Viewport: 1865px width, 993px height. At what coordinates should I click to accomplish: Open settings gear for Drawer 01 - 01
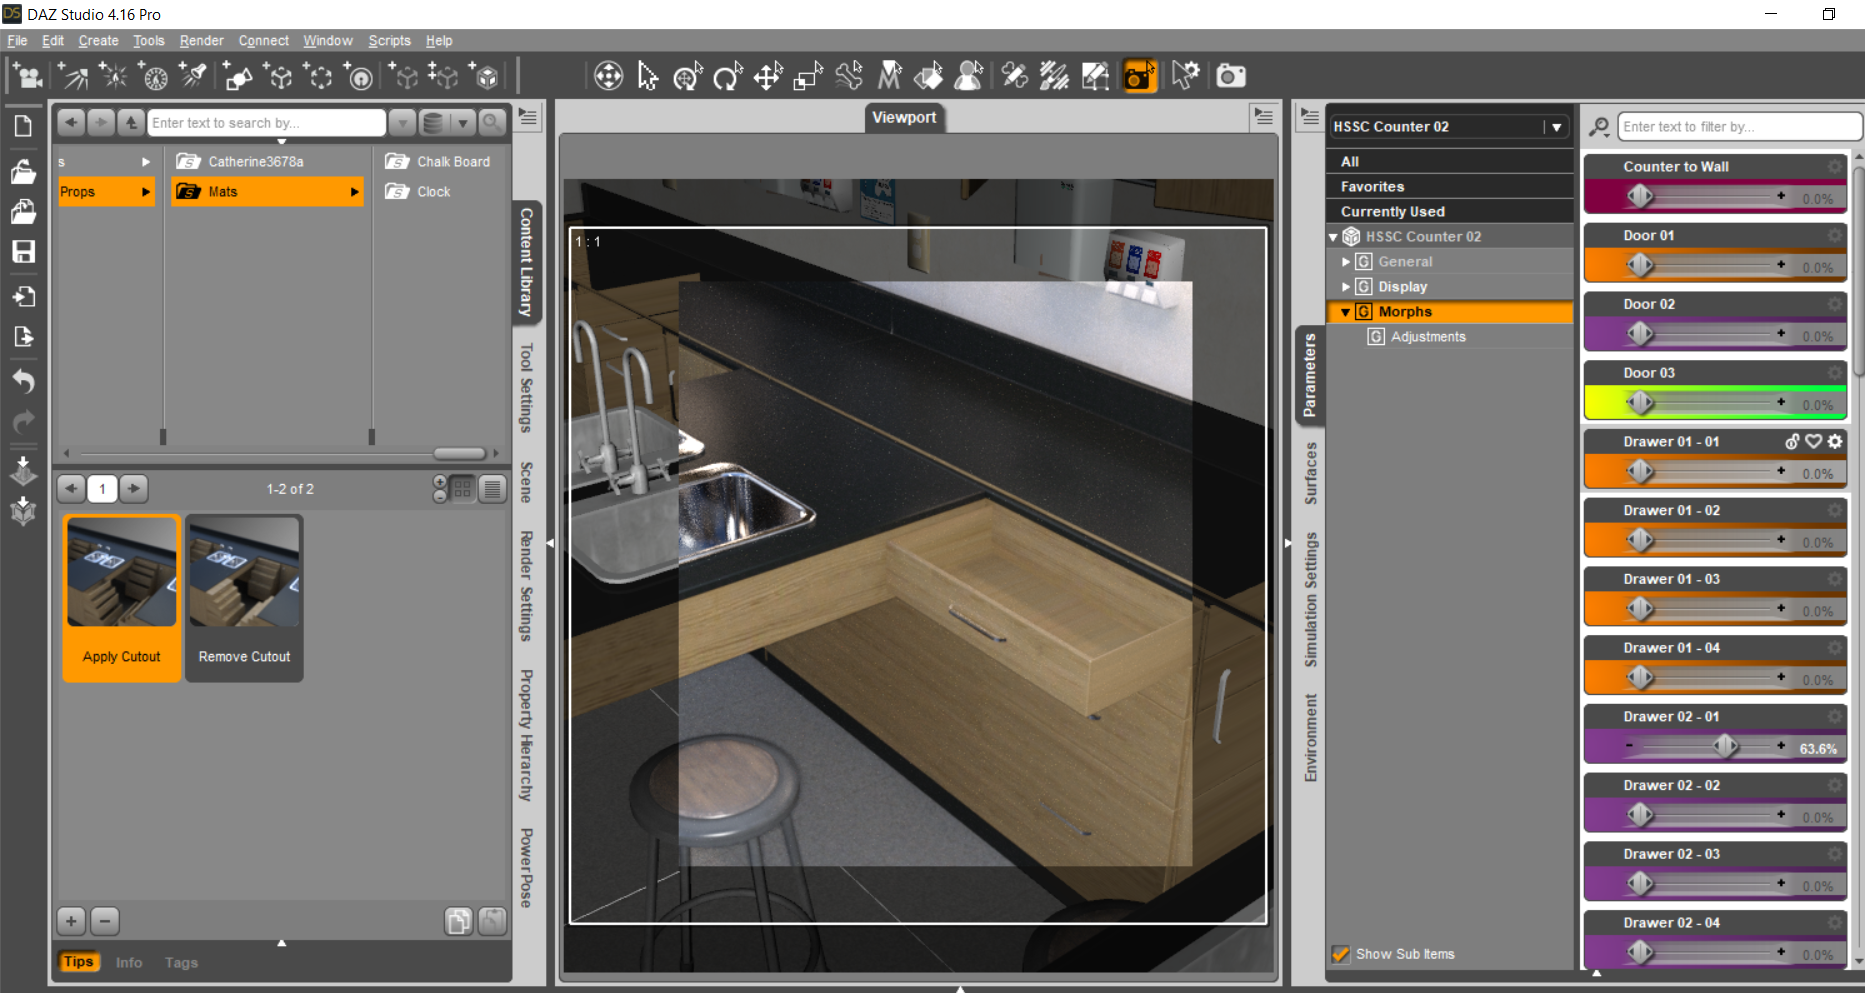(1835, 441)
